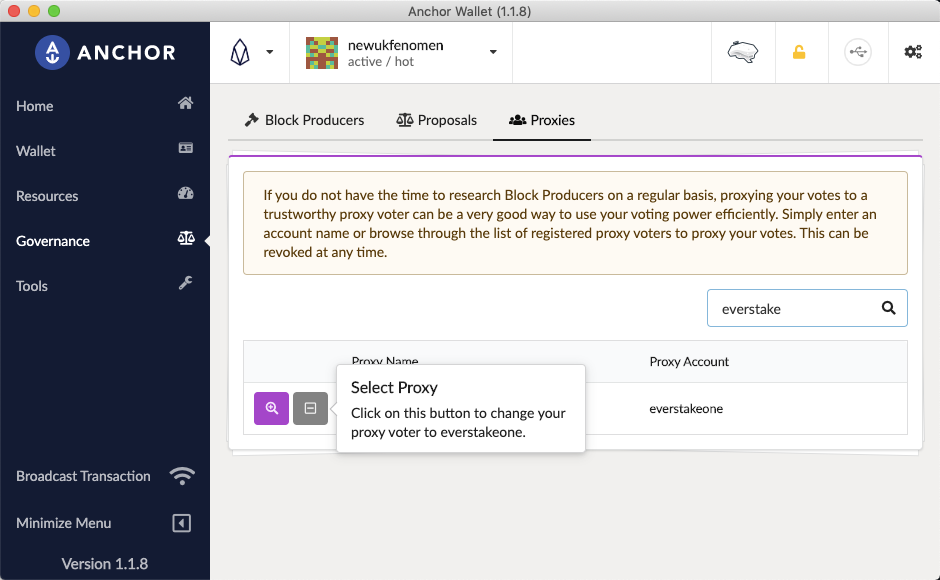This screenshot has height=580, width=940.
Task: Click the search magnifier icon
Action: 888,308
